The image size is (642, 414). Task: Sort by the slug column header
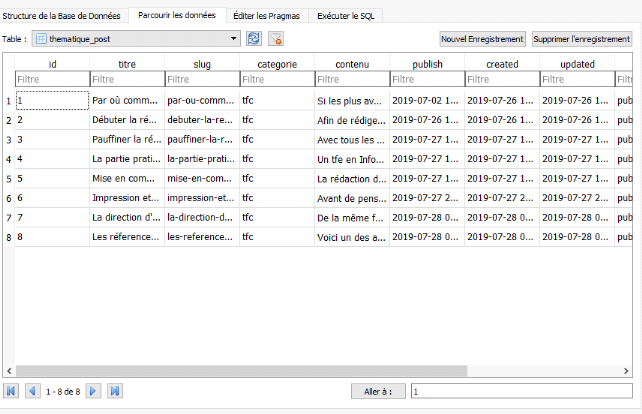202,64
